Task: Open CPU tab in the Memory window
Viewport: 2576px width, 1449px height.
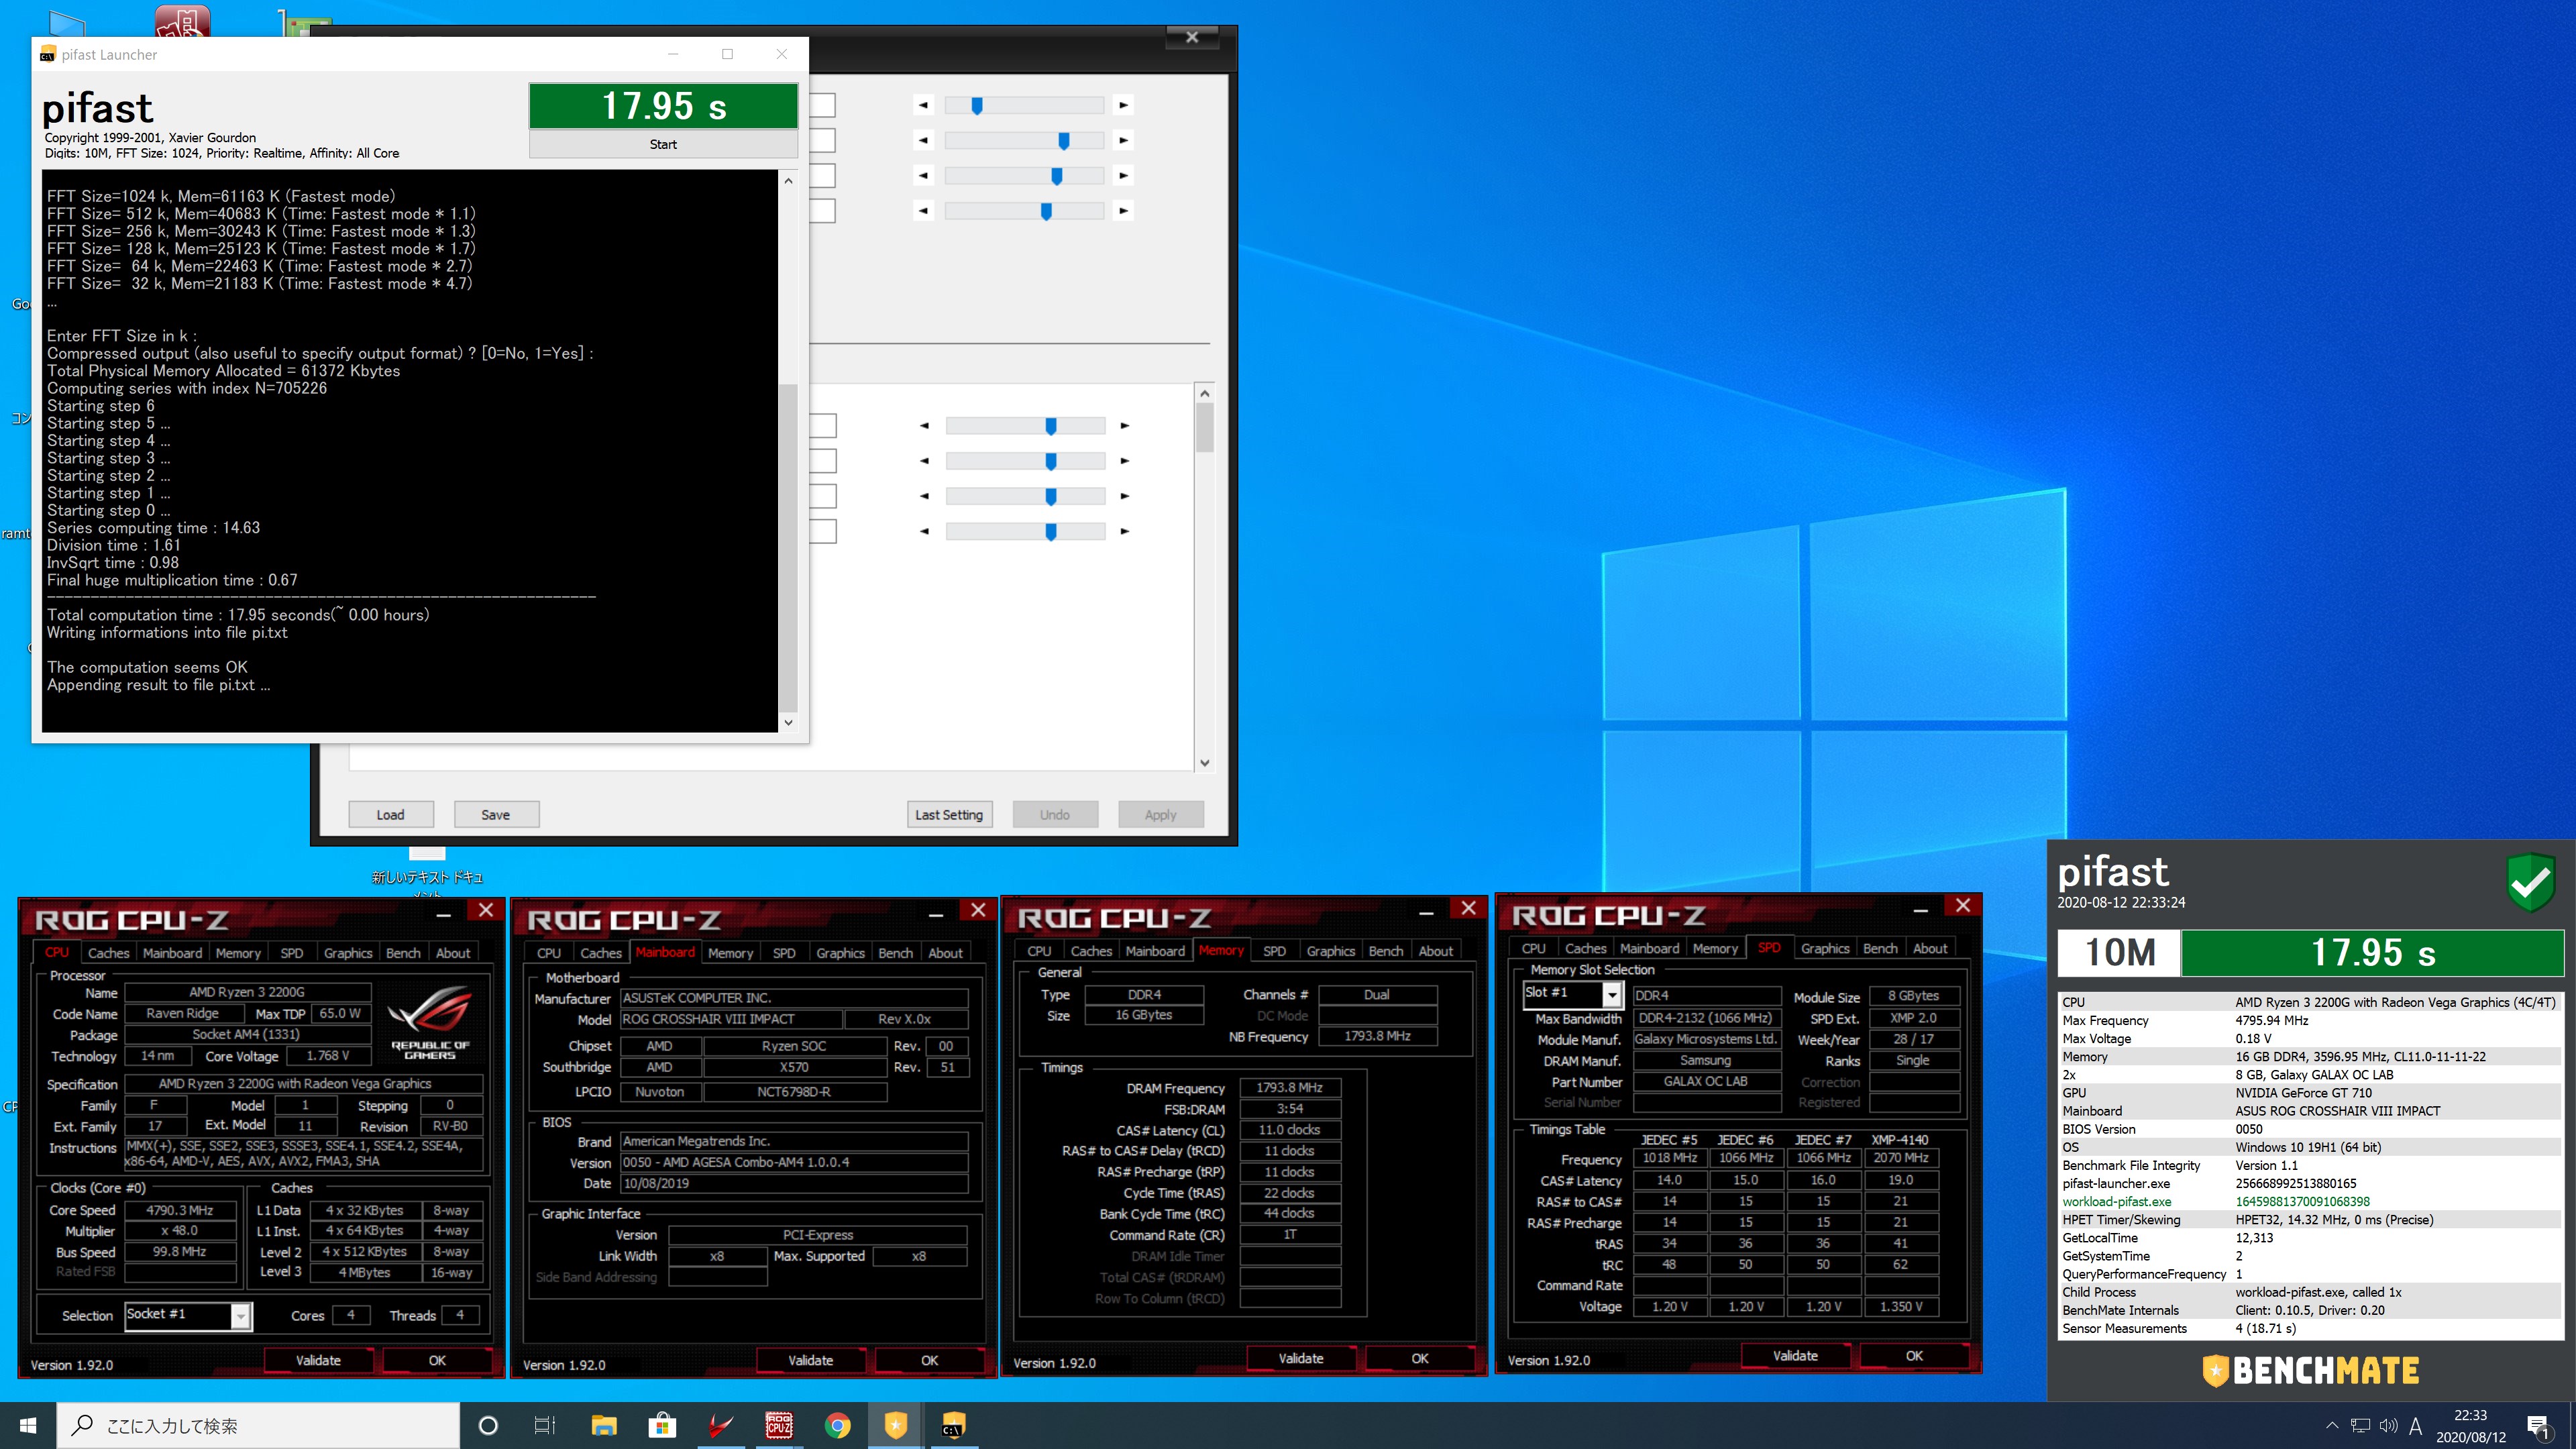Action: tap(1039, 951)
